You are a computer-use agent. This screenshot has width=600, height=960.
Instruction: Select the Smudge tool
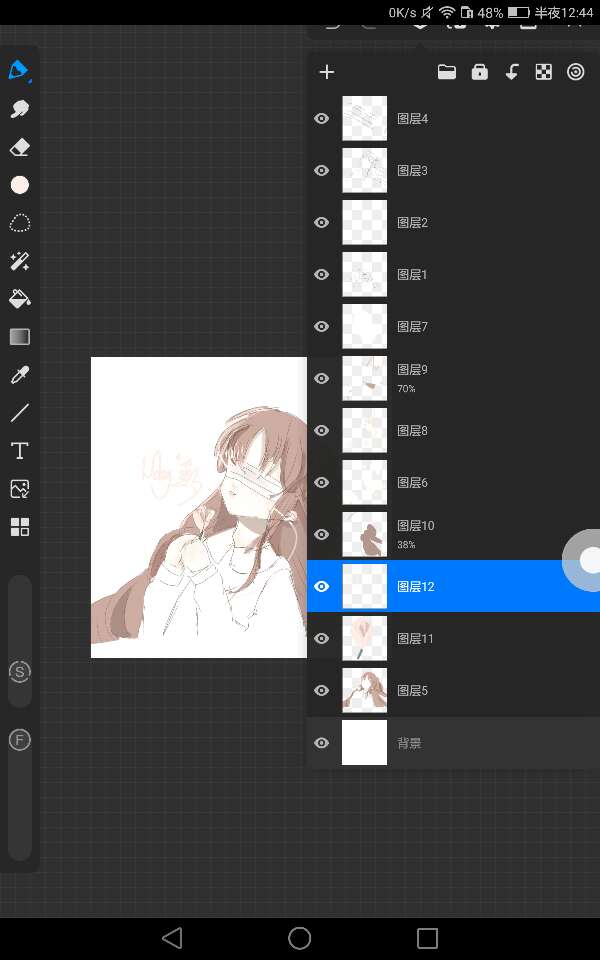pyautogui.click(x=19, y=109)
